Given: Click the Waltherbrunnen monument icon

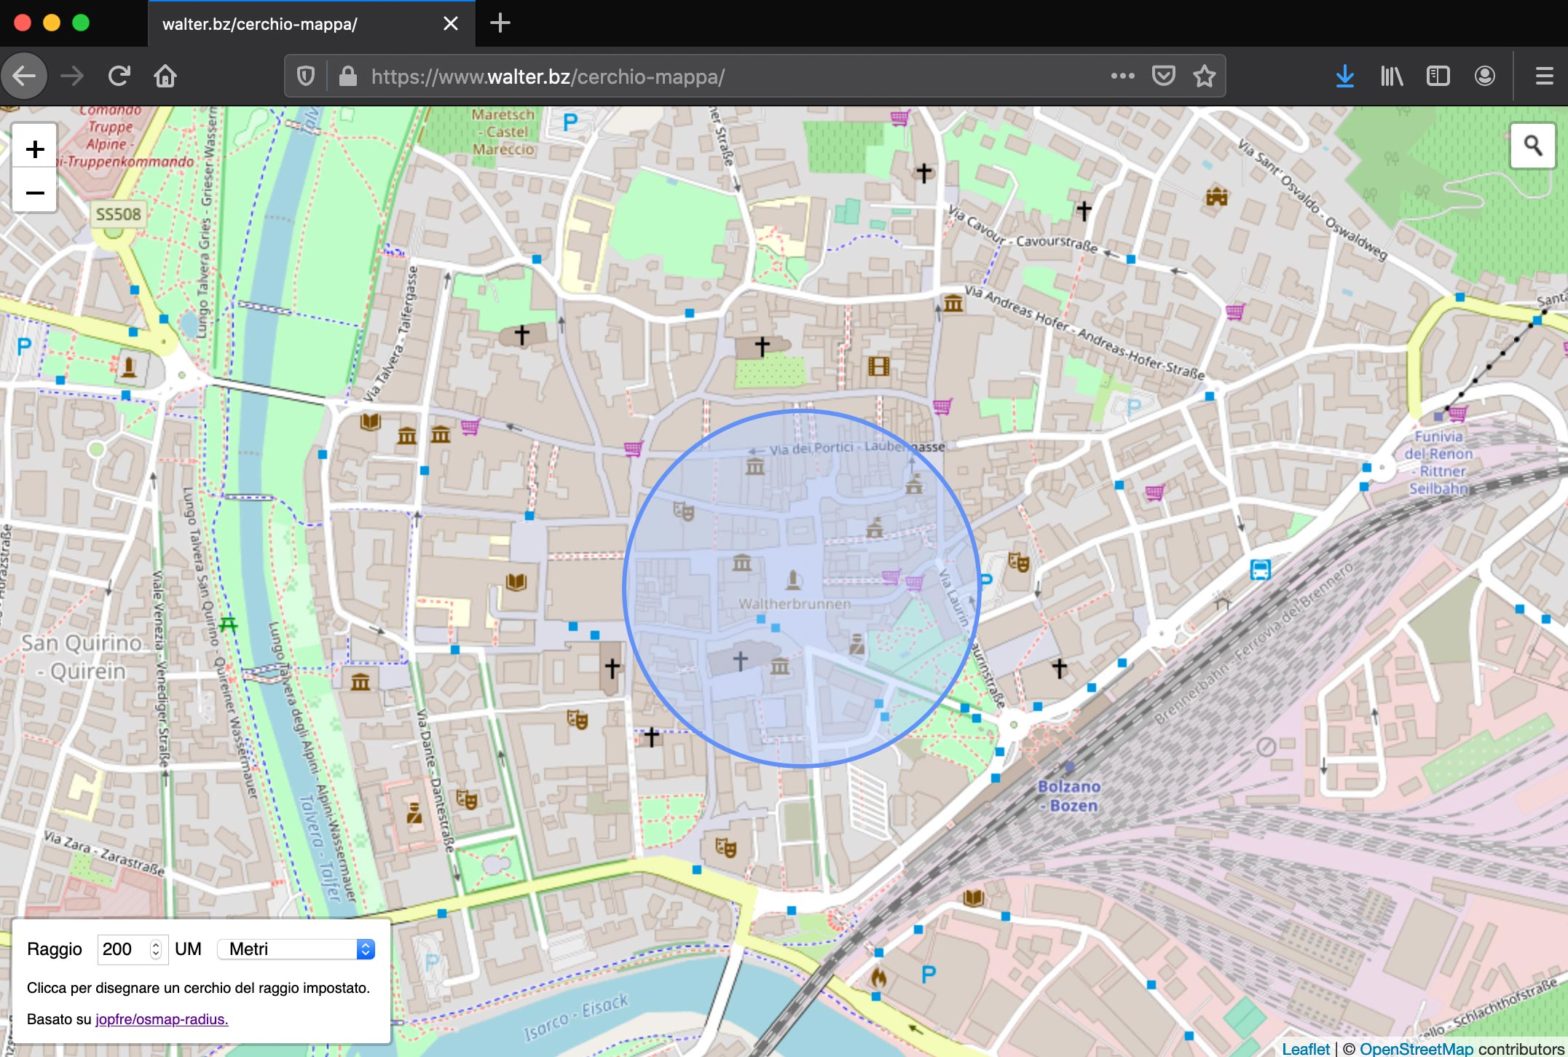Looking at the screenshot, I should click(793, 580).
